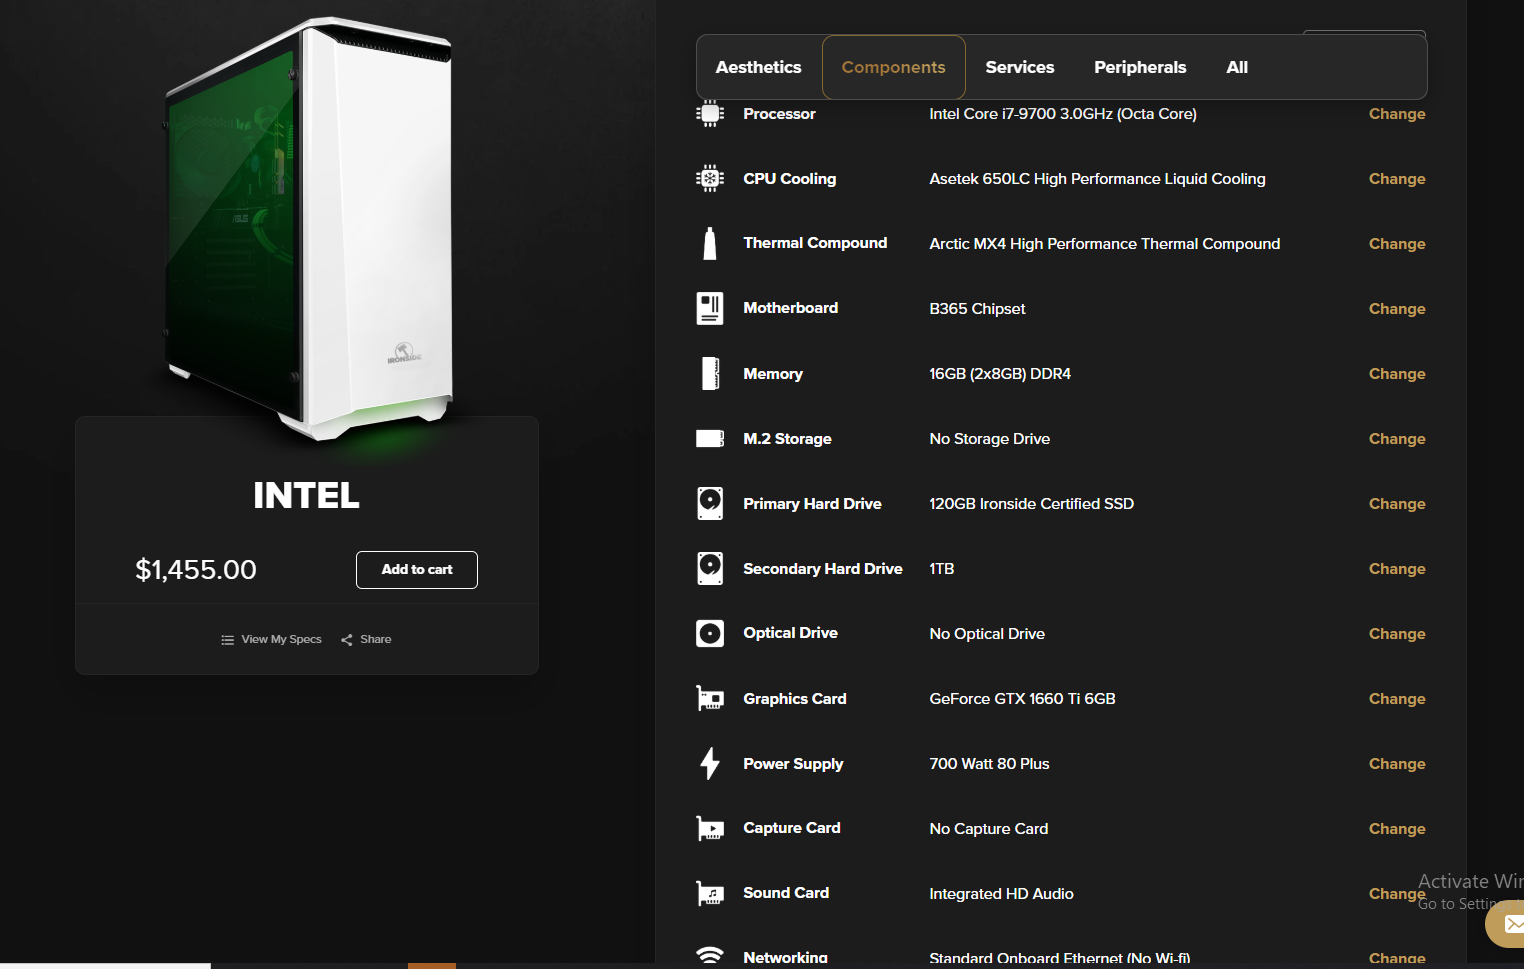This screenshot has width=1524, height=969.
Task: Click the View My Specs list icon
Action: (228, 640)
